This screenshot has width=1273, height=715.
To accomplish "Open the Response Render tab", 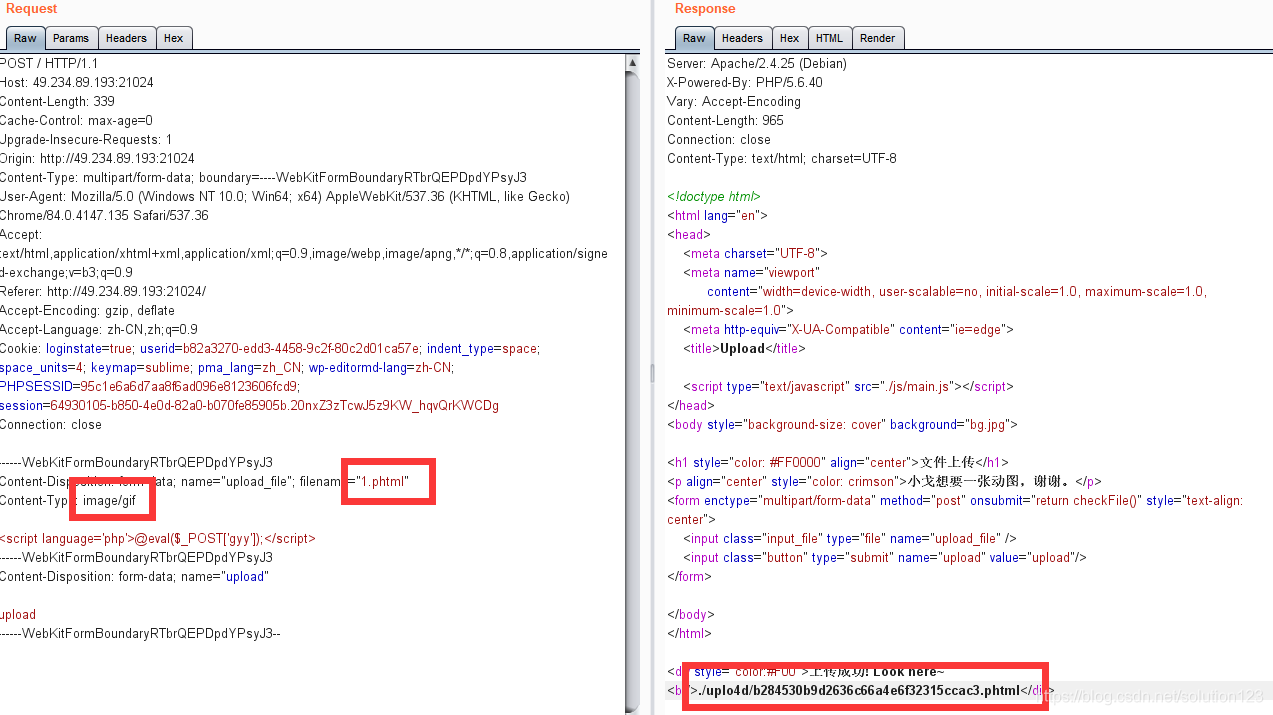I will pyautogui.click(x=878, y=38).
